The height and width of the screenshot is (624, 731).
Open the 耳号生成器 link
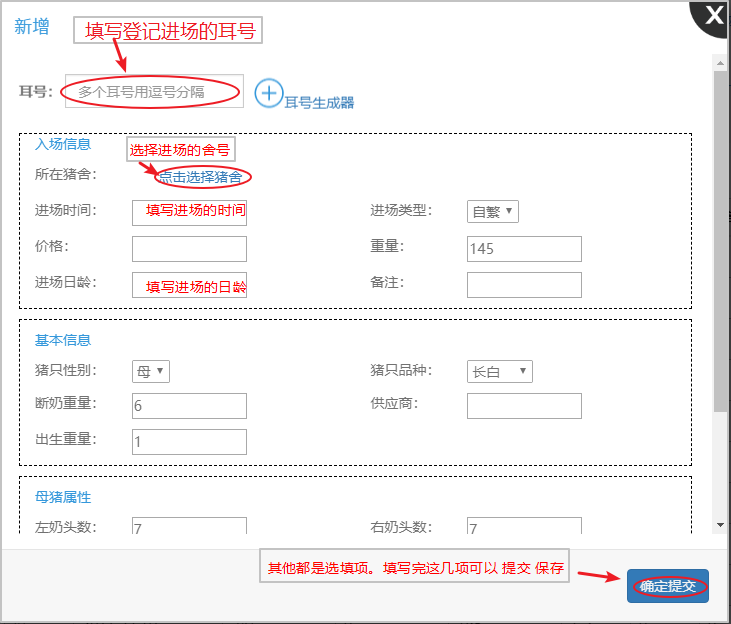(319, 102)
